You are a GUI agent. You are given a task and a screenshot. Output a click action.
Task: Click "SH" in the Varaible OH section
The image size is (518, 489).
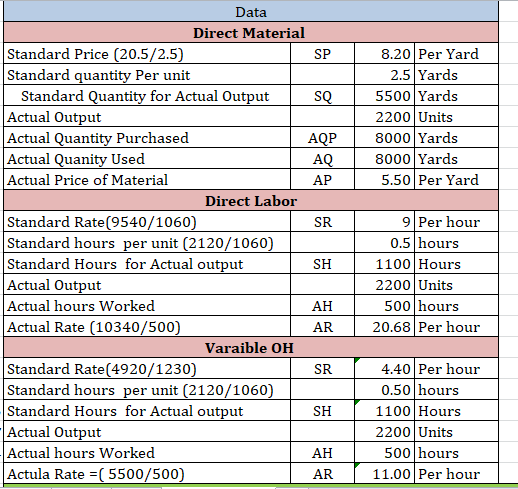coord(322,411)
